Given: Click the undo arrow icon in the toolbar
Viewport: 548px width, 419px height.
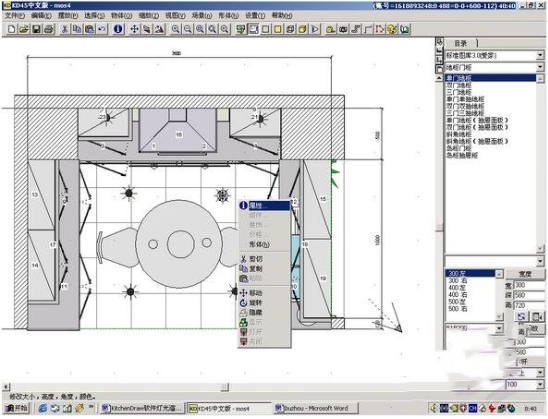Looking at the screenshot, I should [x=102, y=29].
